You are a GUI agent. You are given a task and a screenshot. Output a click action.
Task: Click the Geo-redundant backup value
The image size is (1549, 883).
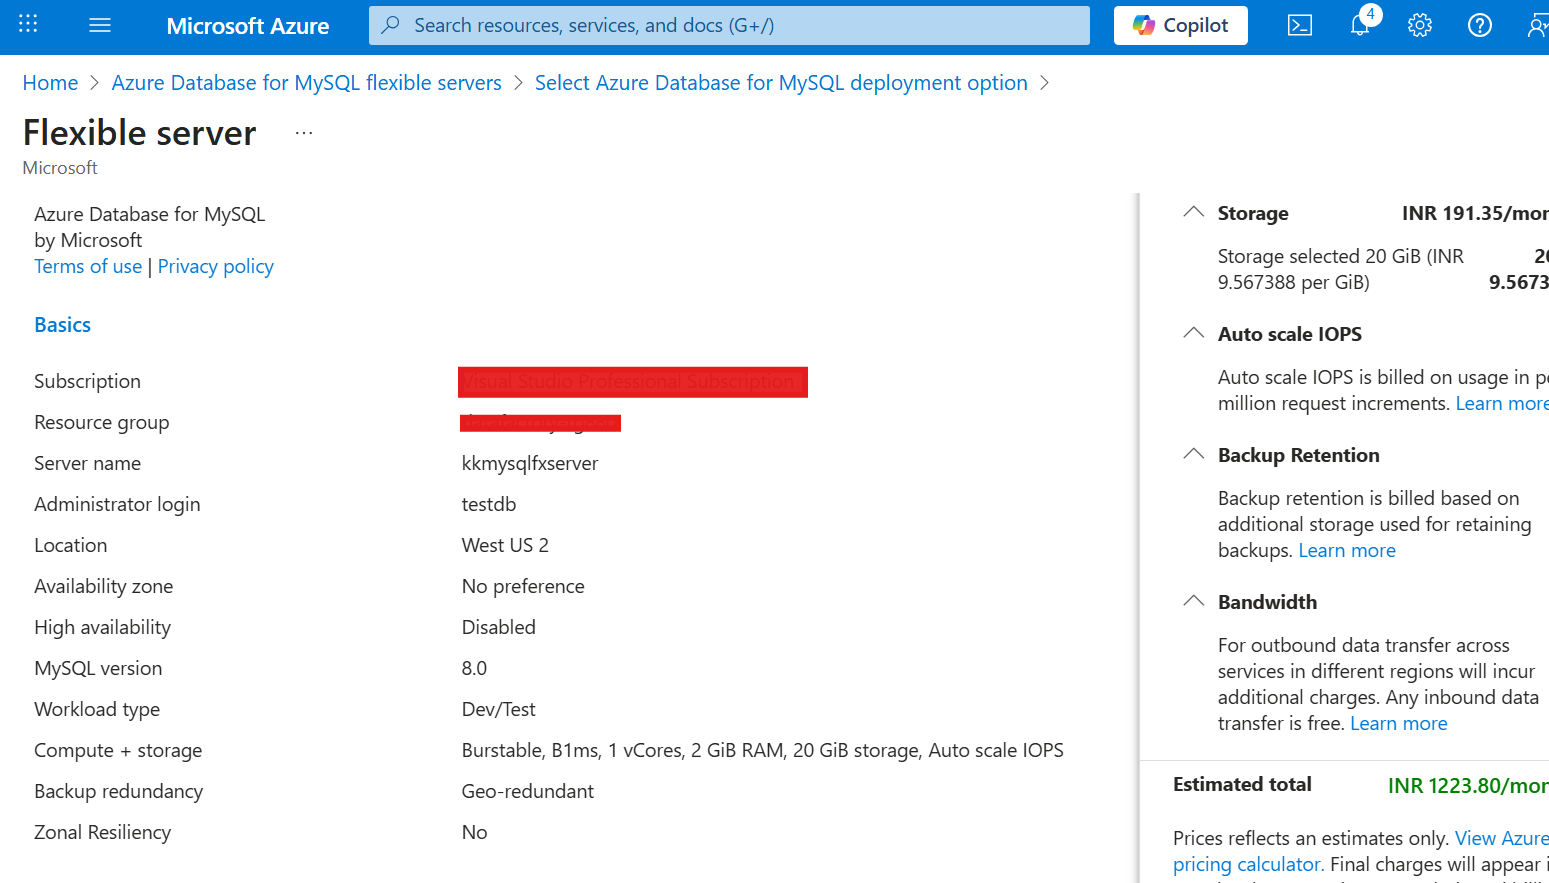tap(527, 791)
